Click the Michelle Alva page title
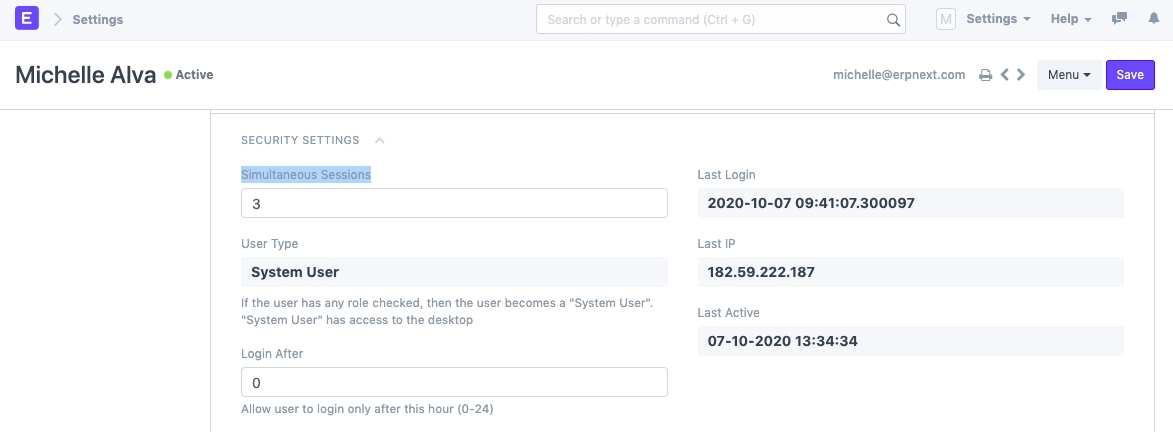Viewport: 1173px width, 432px height. (x=86, y=75)
